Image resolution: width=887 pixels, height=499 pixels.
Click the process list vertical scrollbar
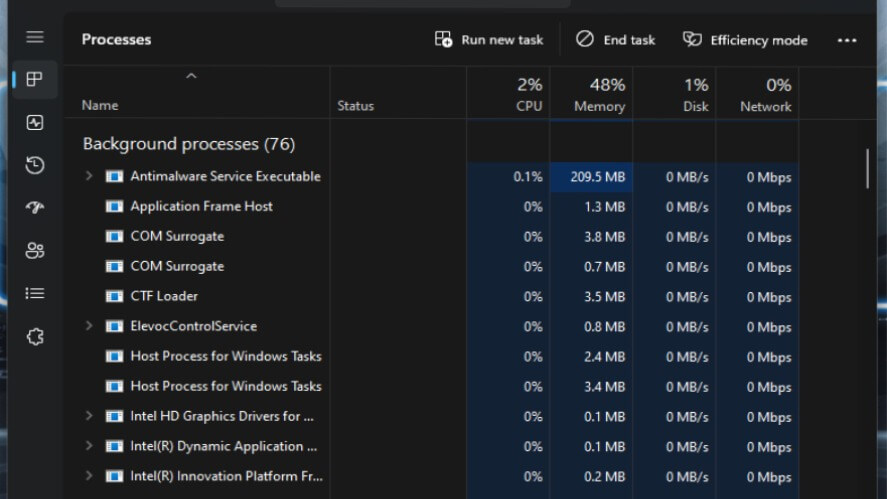click(867, 168)
